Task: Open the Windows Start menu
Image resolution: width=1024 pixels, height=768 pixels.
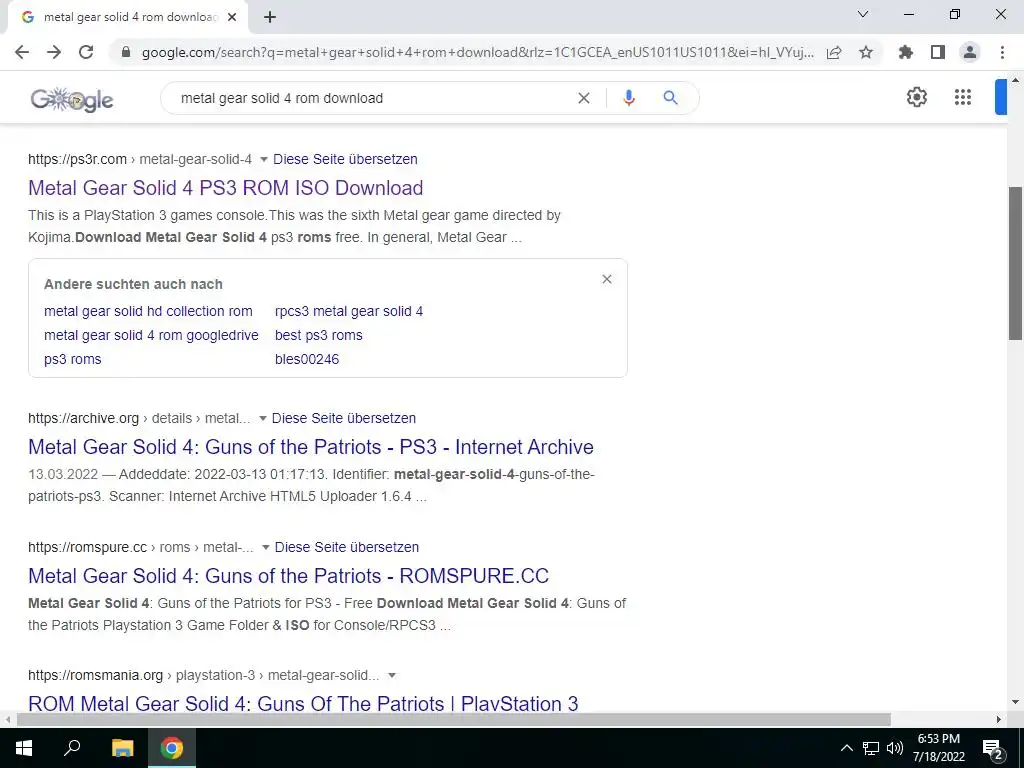Action: point(24,748)
